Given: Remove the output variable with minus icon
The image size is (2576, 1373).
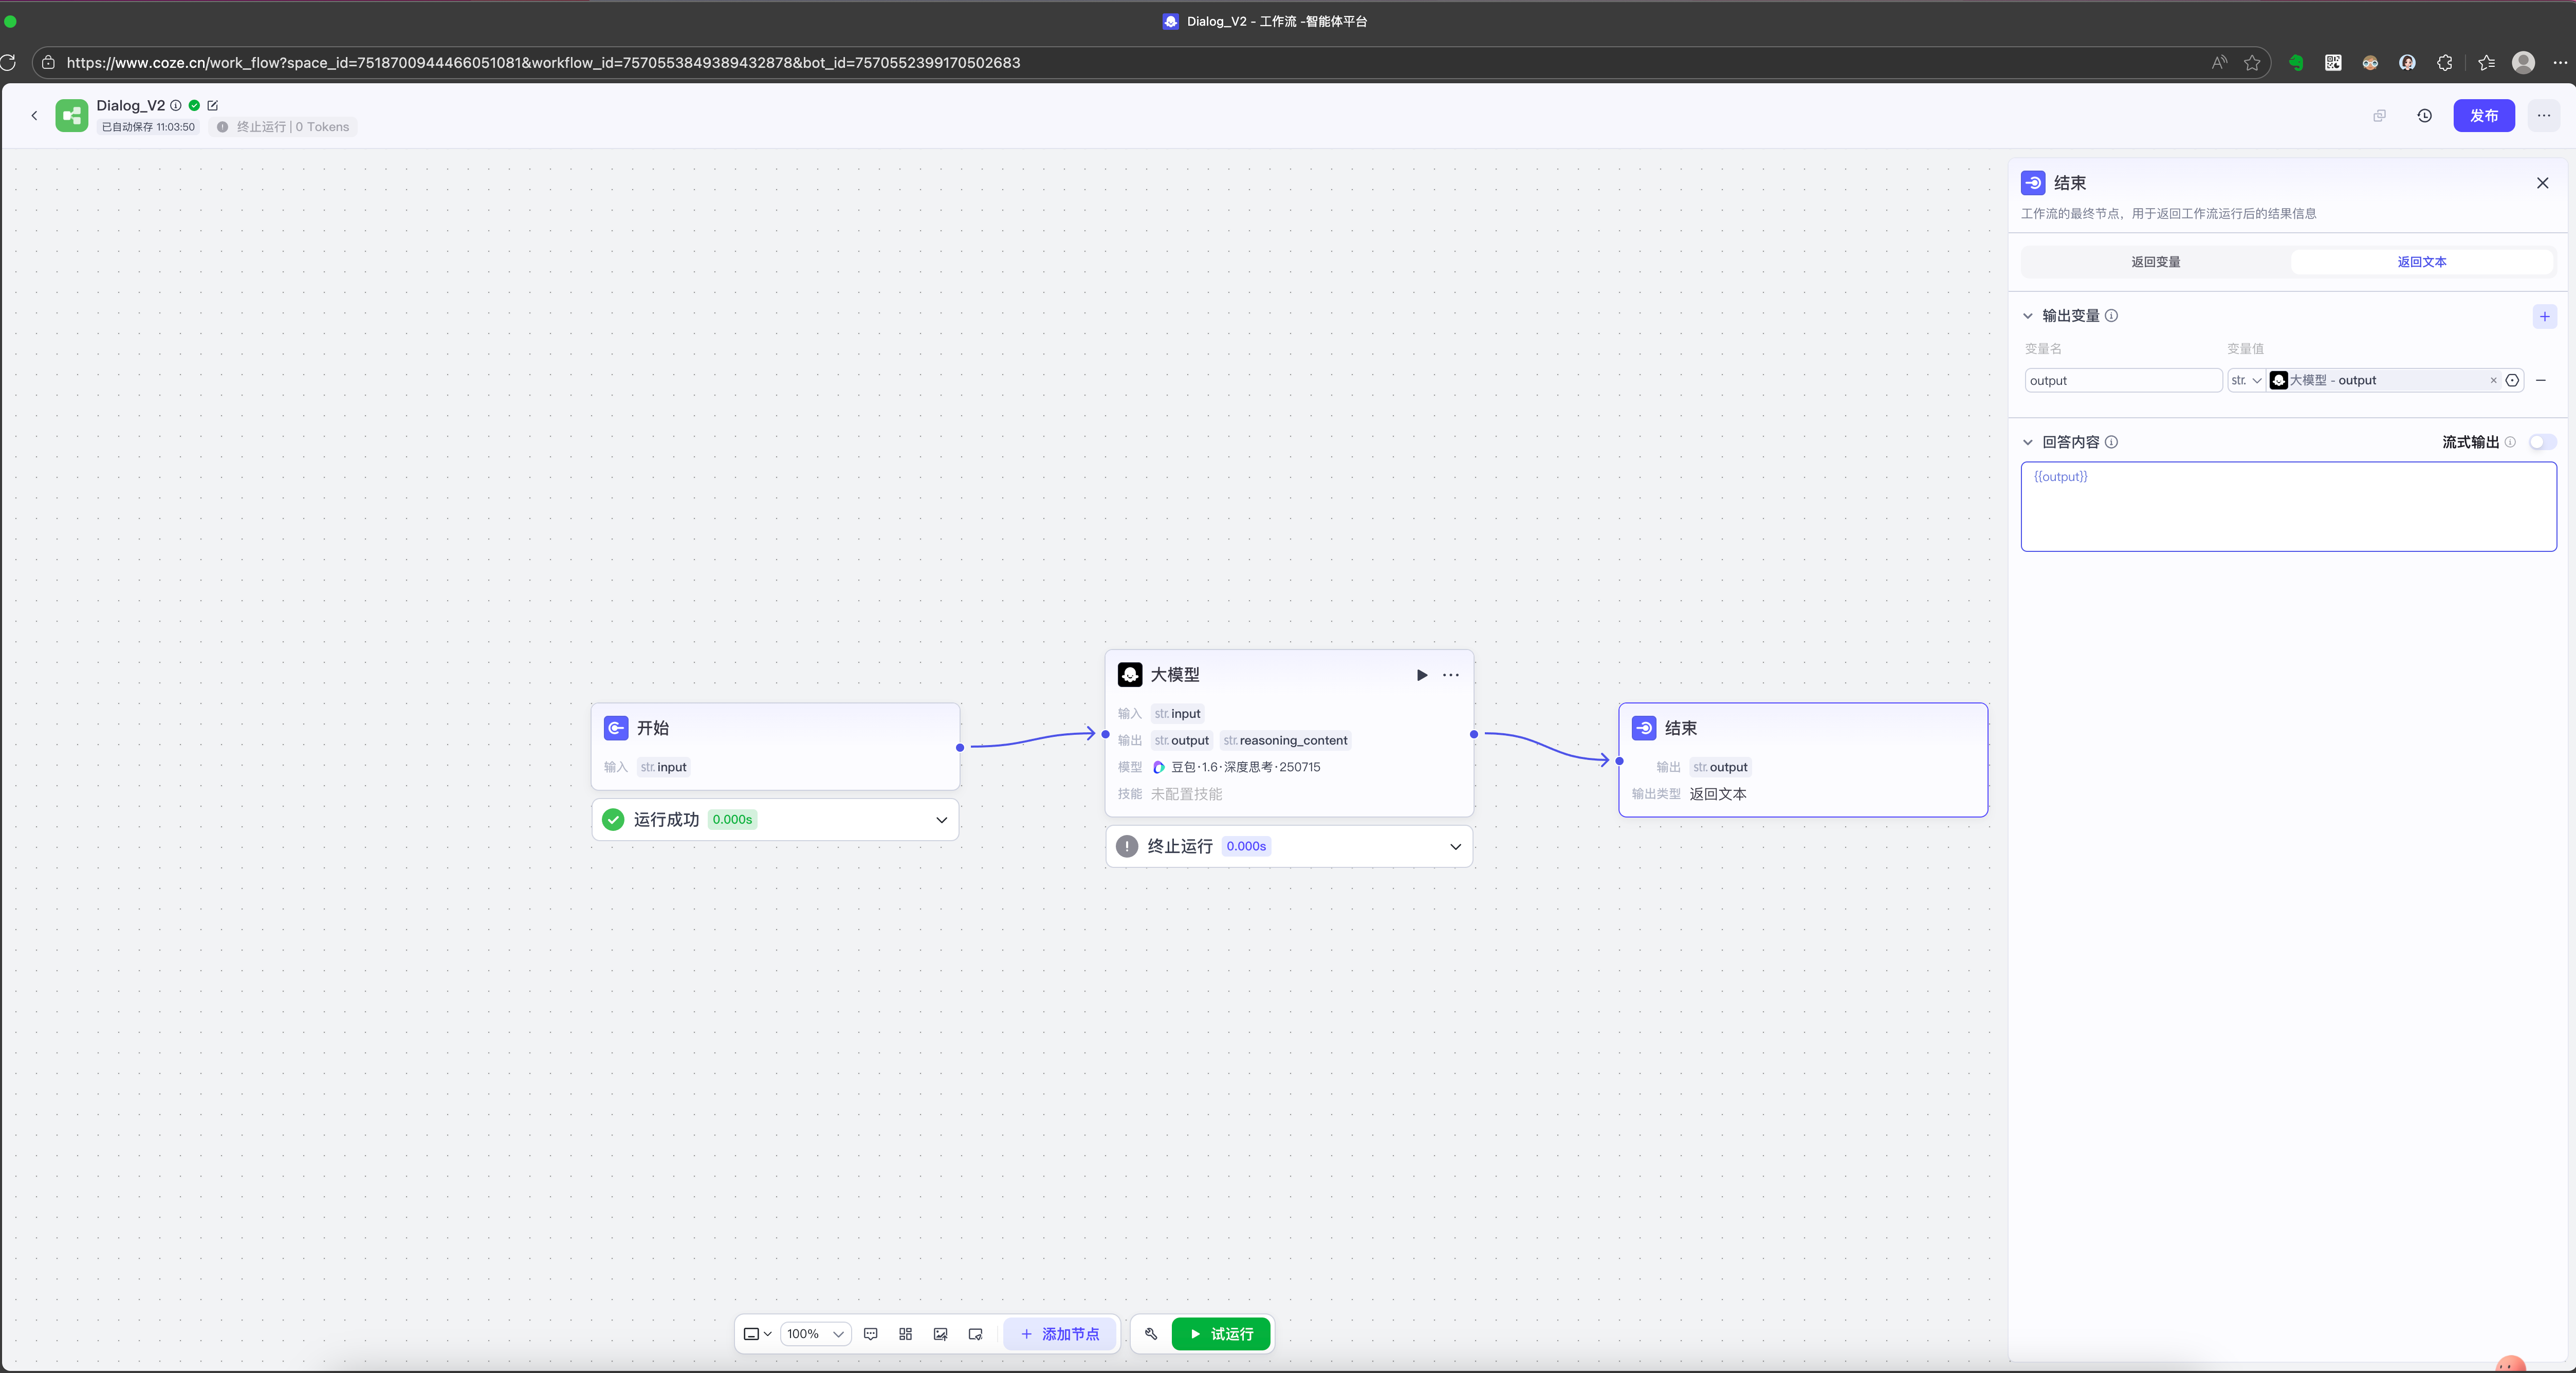Looking at the screenshot, I should (2541, 380).
